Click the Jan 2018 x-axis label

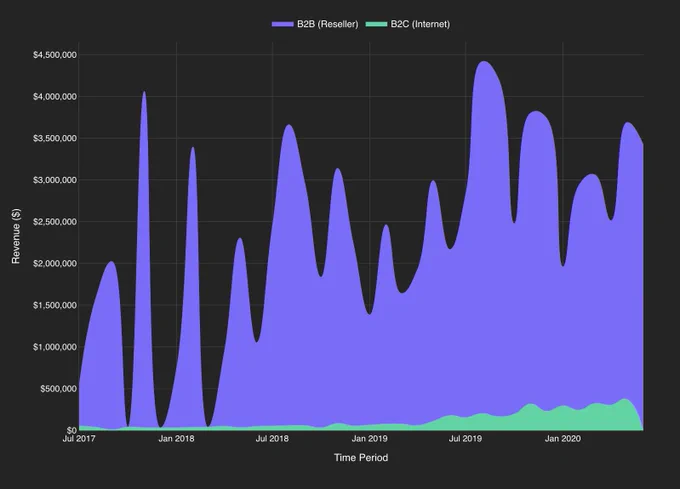coord(176,439)
